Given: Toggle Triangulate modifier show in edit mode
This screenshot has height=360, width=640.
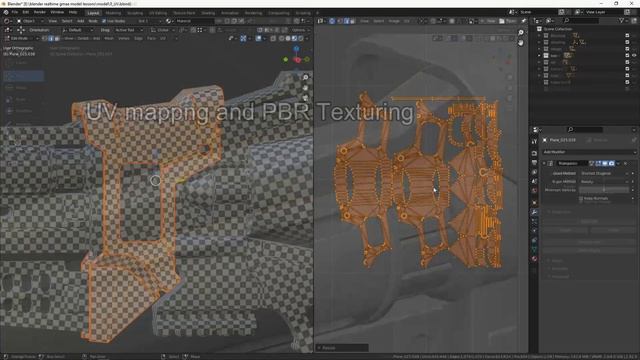Looking at the screenshot, I should pos(598,163).
